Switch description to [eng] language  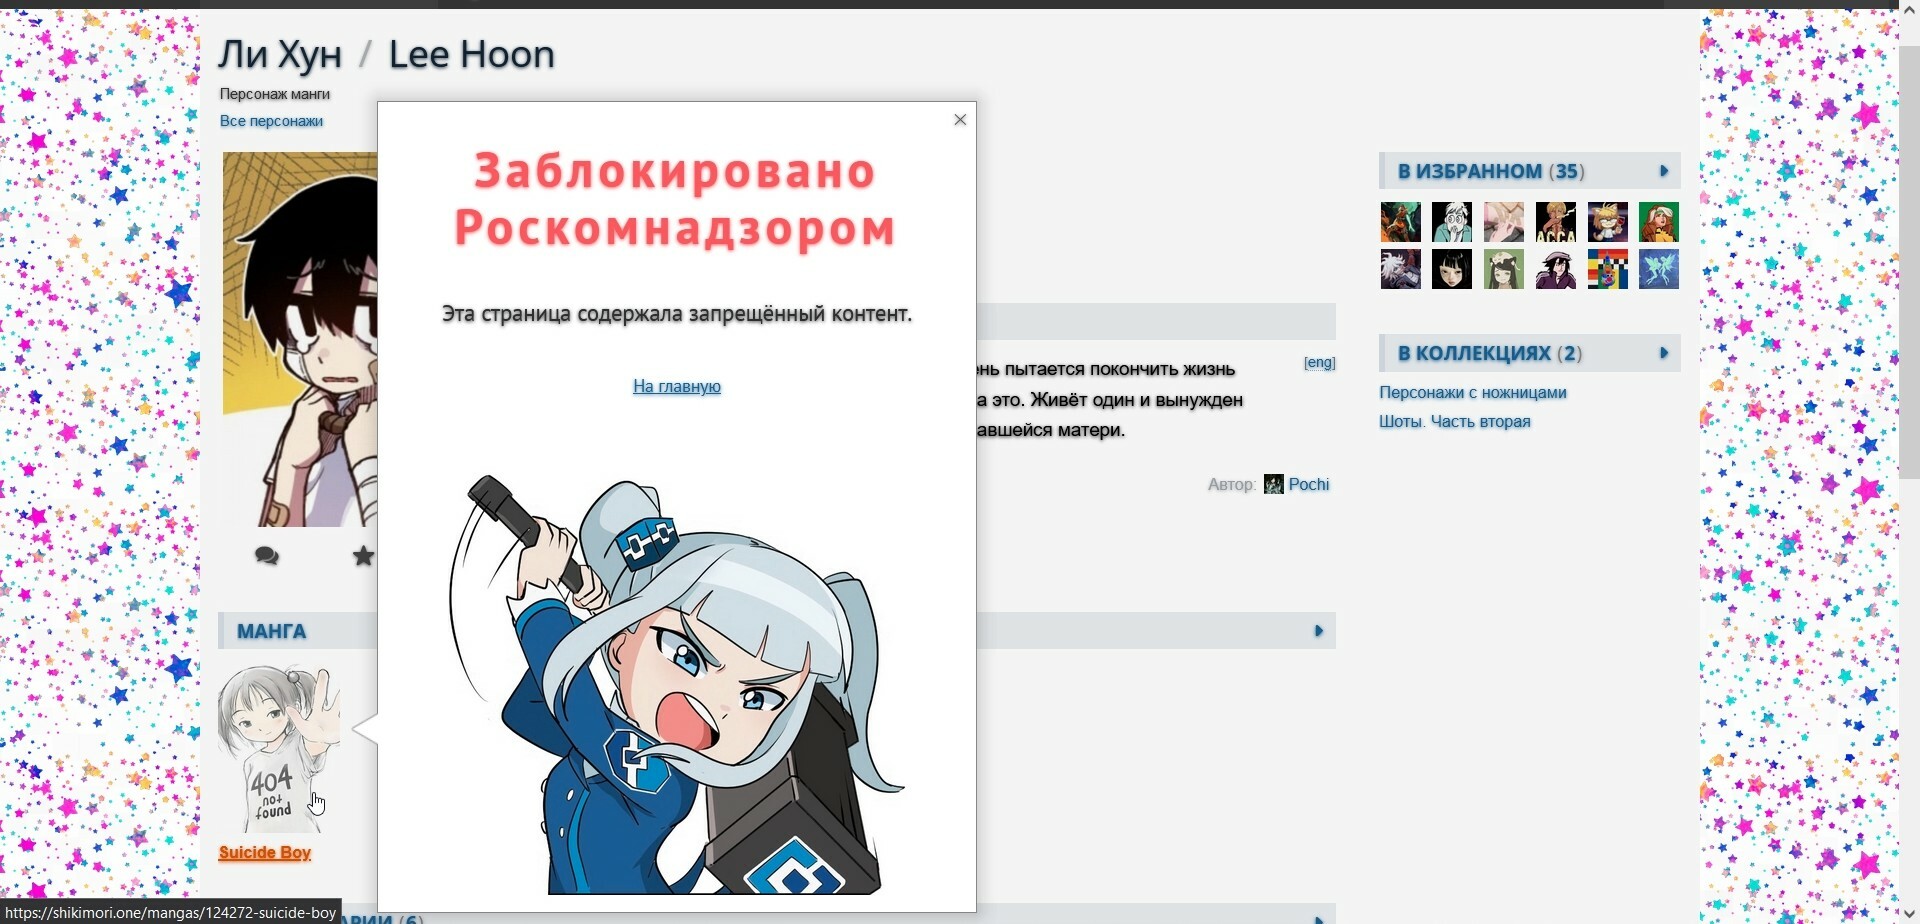[x=1319, y=363]
